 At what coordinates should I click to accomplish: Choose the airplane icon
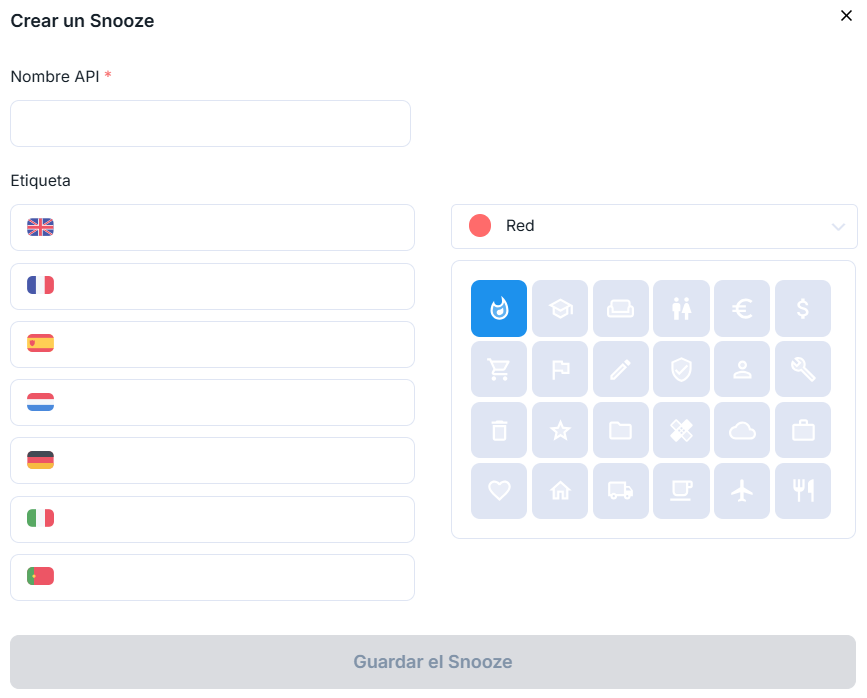742,491
